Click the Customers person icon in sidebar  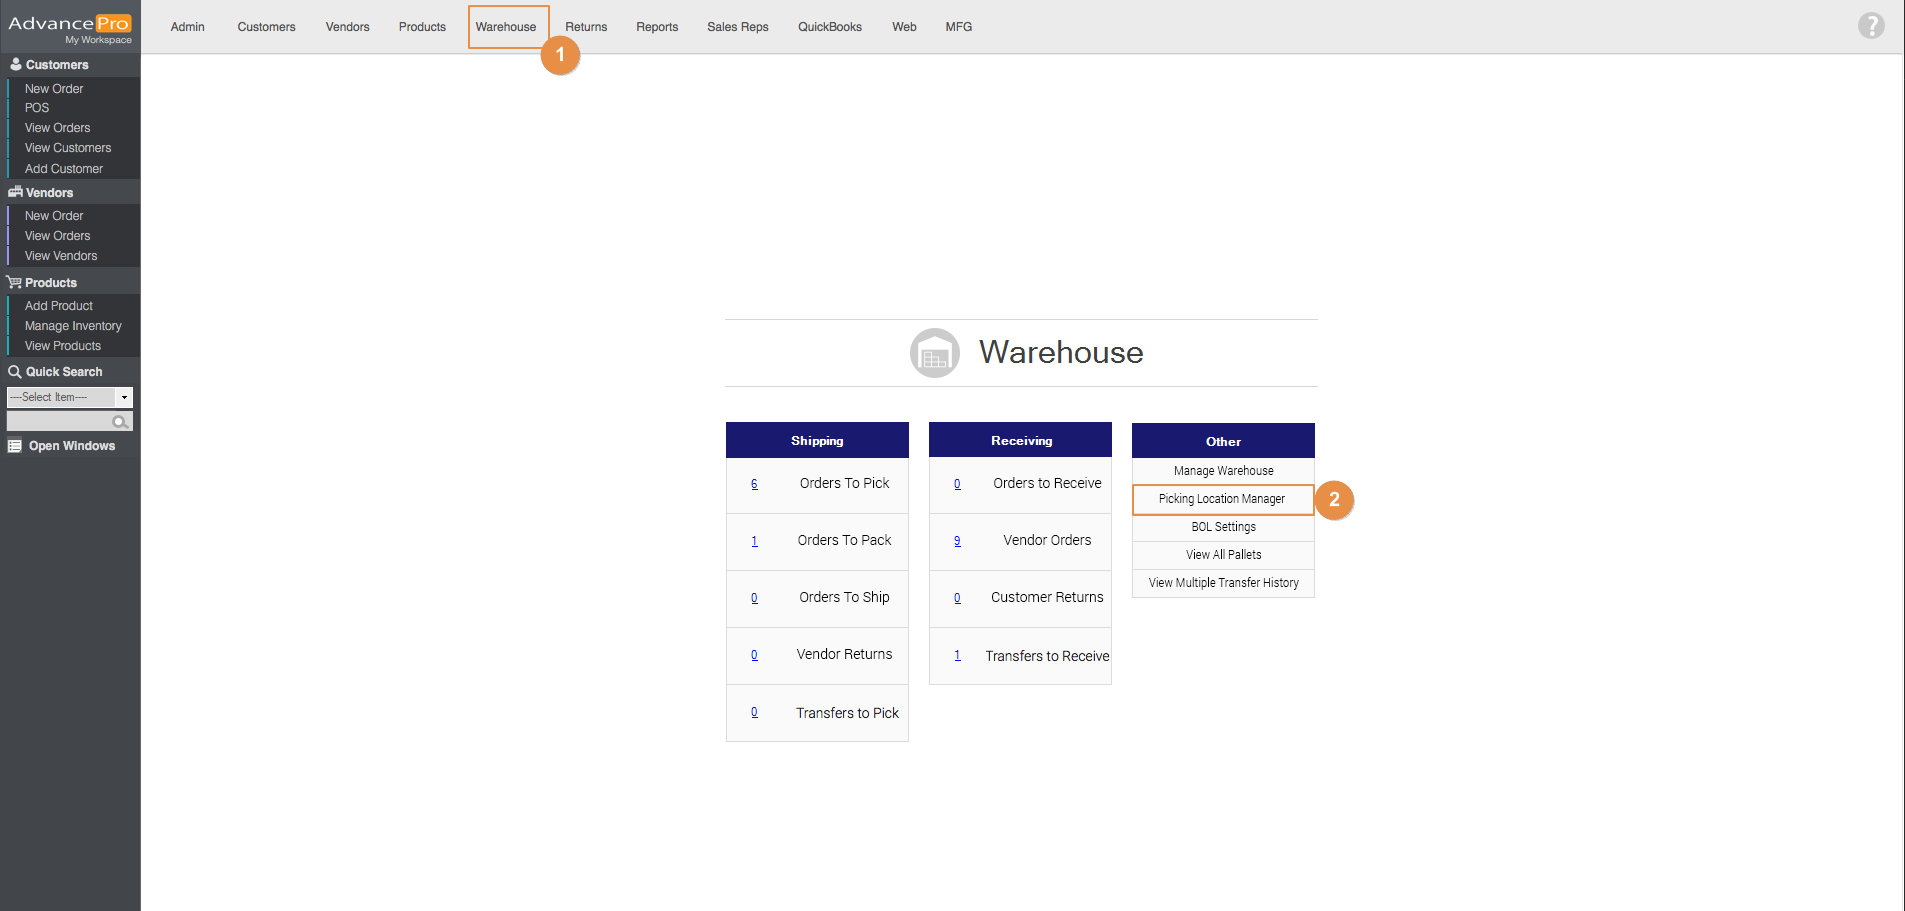pos(15,64)
